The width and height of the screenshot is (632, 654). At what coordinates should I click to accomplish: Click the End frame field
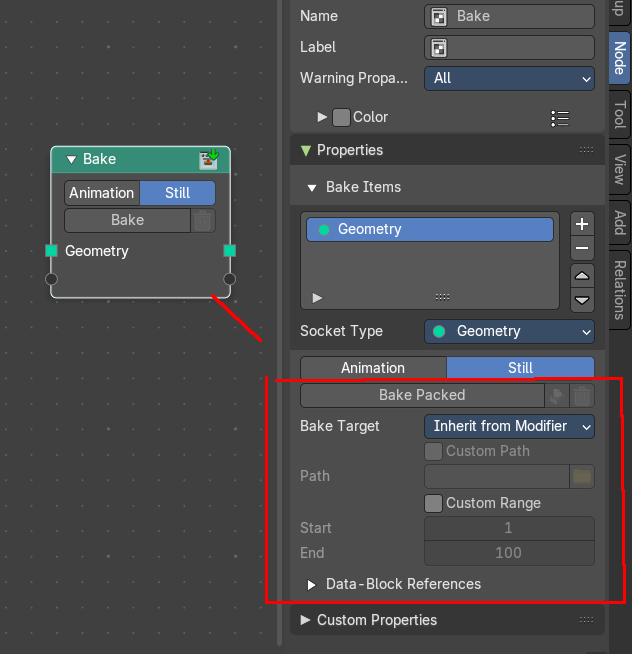coord(509,553)
